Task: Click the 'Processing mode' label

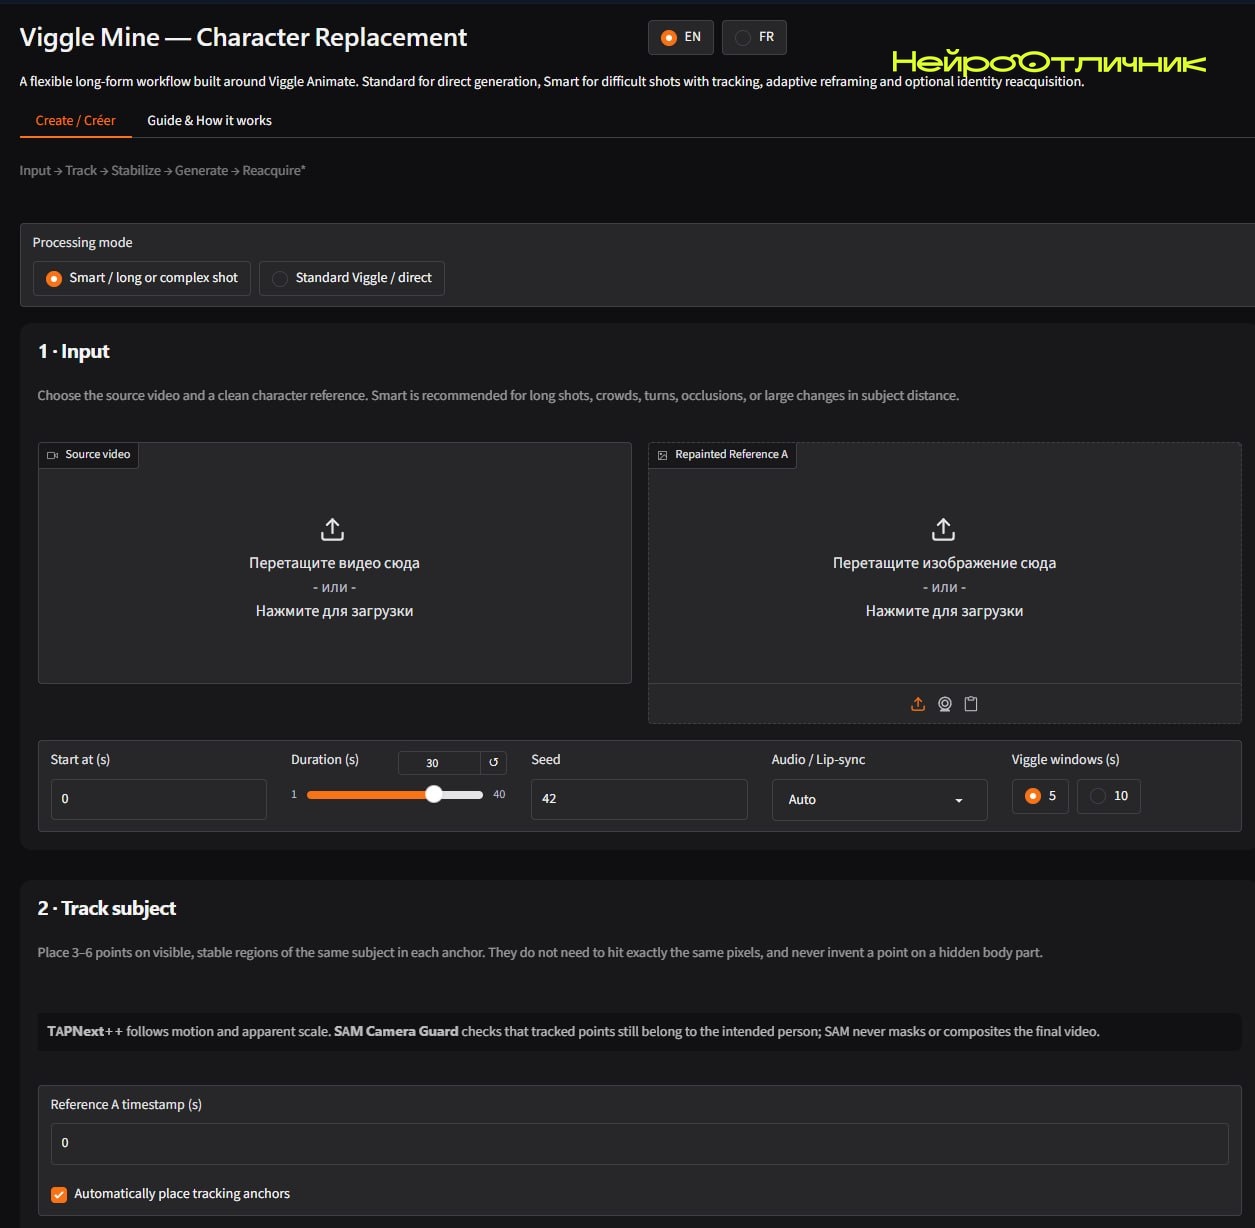Action: tap(82, 243)
